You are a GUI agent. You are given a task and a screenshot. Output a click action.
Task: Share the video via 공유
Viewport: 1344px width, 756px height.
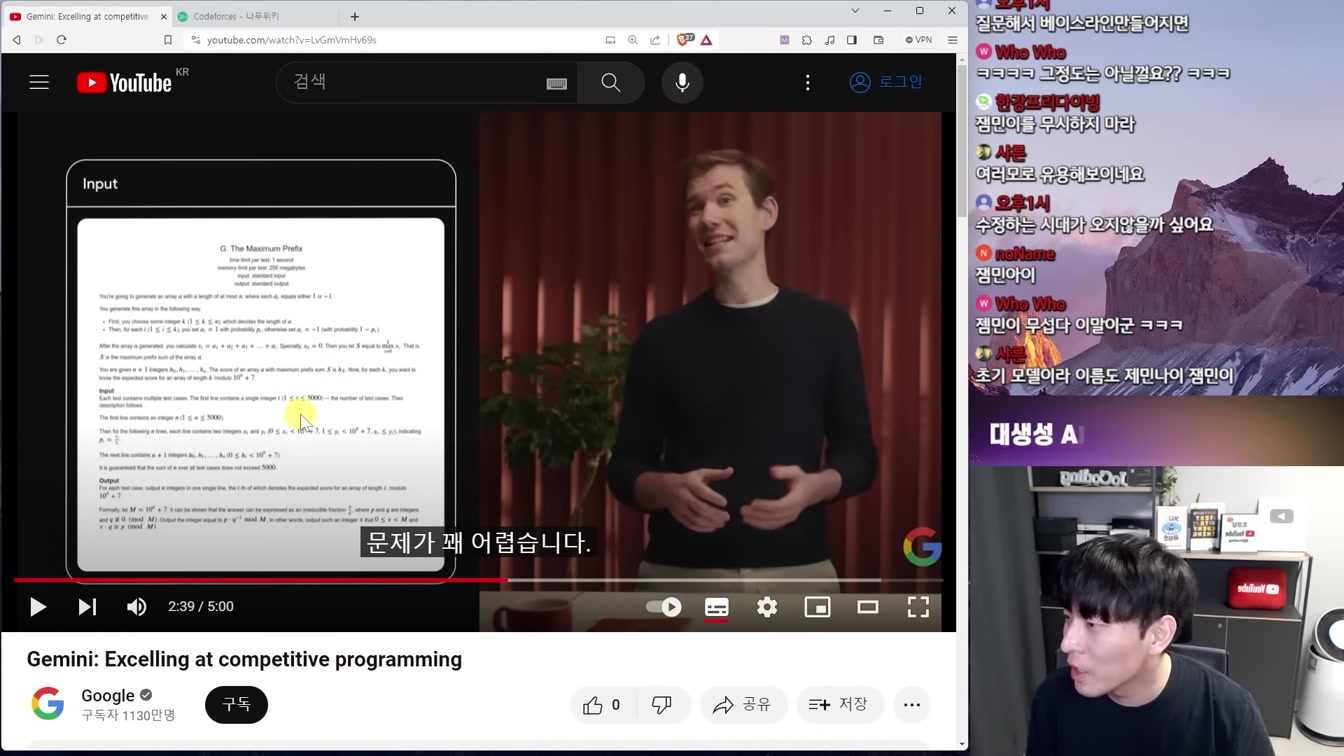[743, 705]
